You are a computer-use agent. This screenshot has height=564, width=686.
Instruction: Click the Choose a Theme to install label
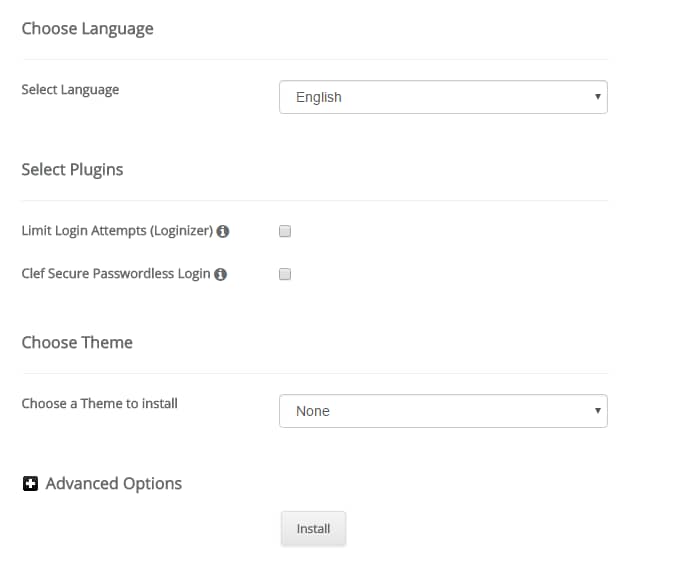(x=100, y=403)
